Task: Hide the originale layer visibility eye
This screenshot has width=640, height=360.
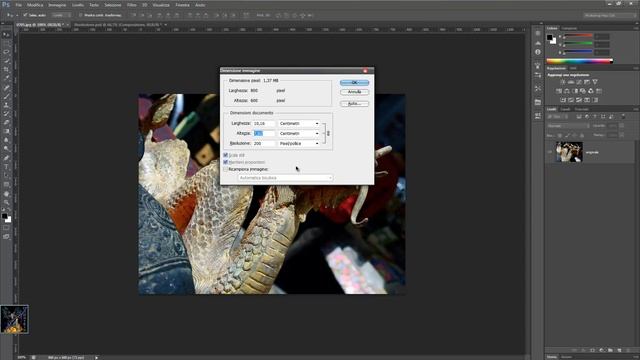Action: 550,152
